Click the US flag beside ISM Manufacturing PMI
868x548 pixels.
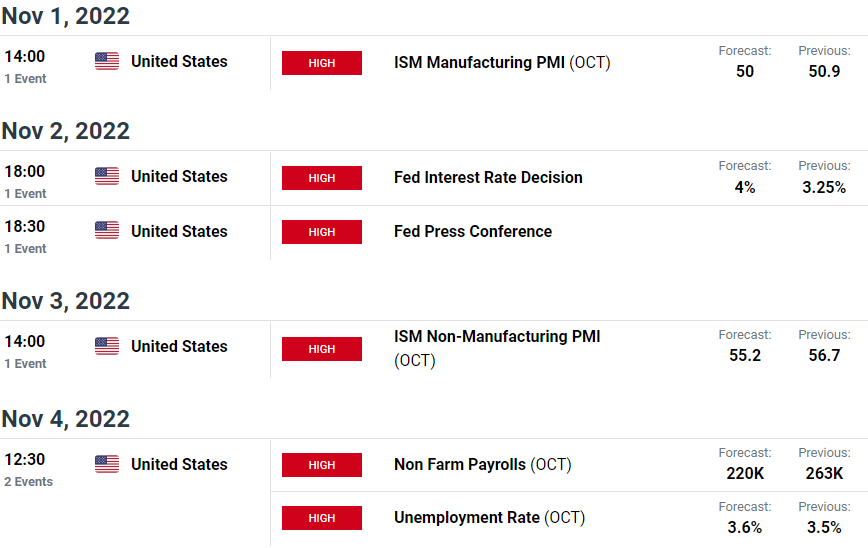[107, 61]
